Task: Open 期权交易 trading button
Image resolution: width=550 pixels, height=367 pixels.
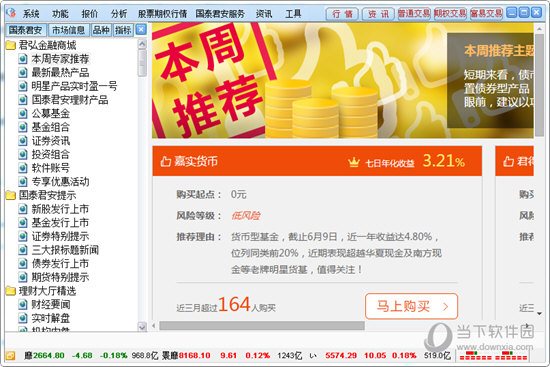Action: (450, 14)
